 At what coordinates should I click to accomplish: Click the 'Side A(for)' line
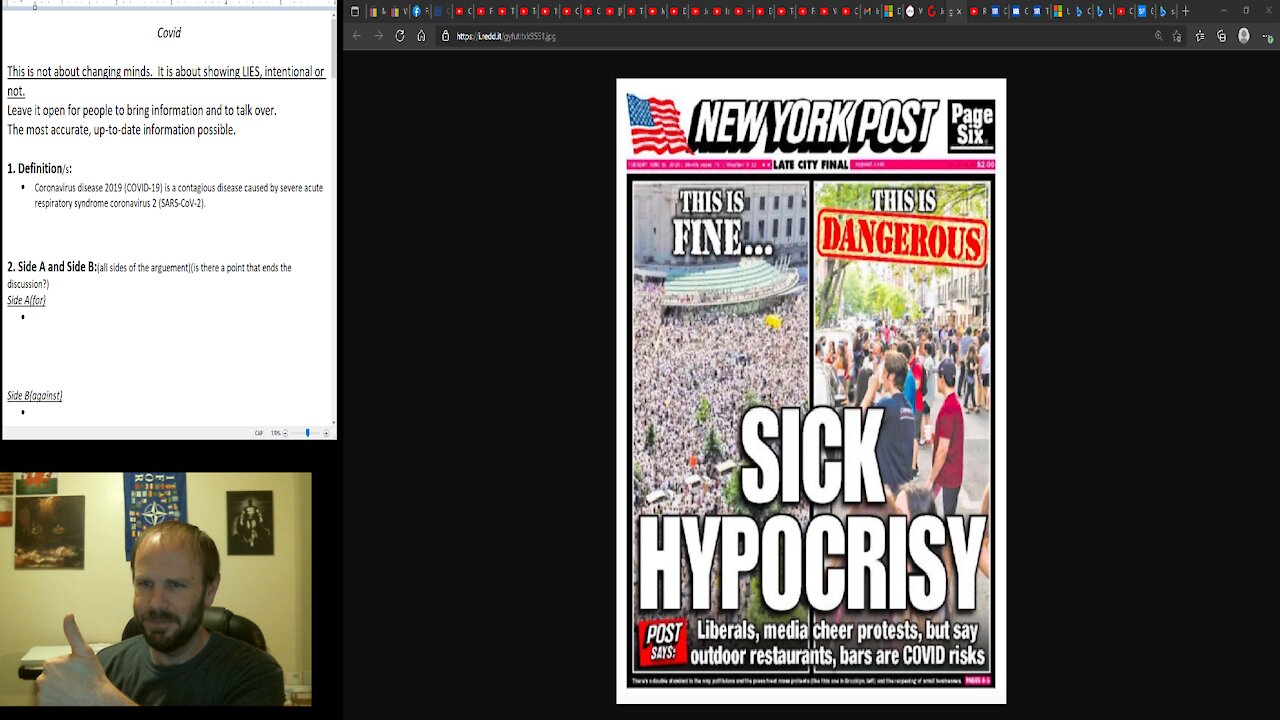click(26, 300)
